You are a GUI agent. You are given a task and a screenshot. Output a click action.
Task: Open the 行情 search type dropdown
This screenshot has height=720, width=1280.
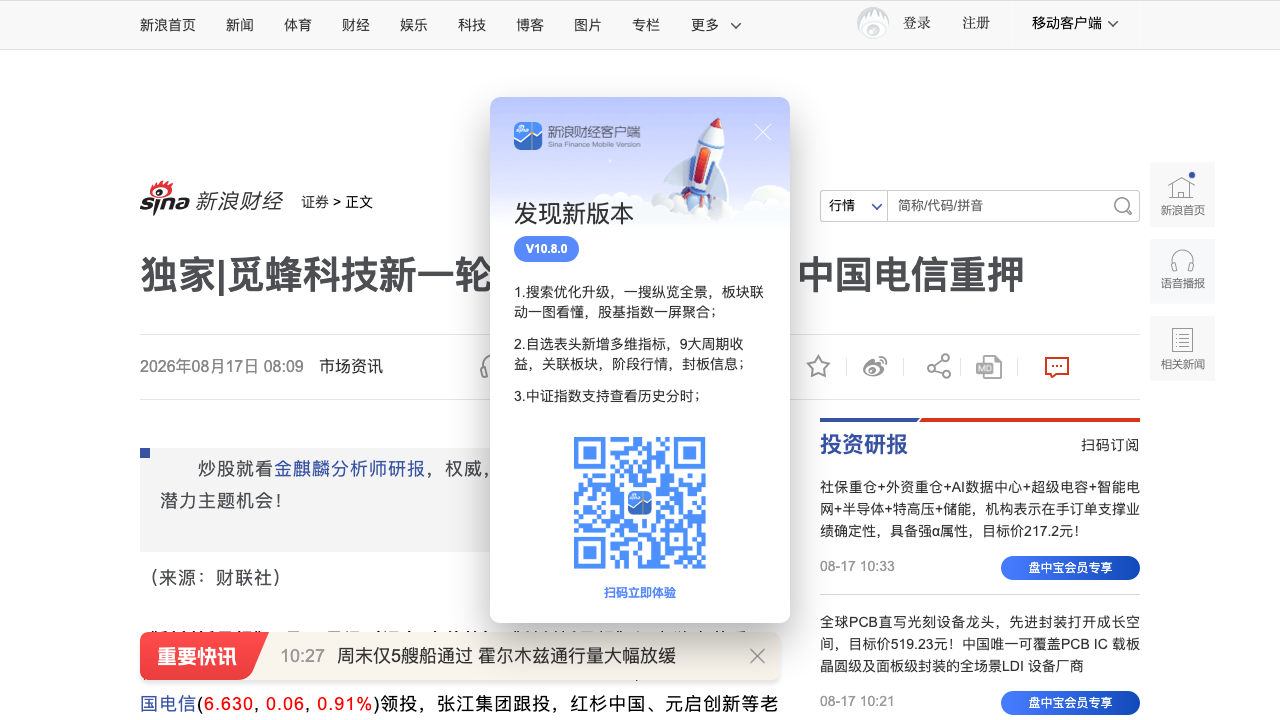(x=854, y=206)
